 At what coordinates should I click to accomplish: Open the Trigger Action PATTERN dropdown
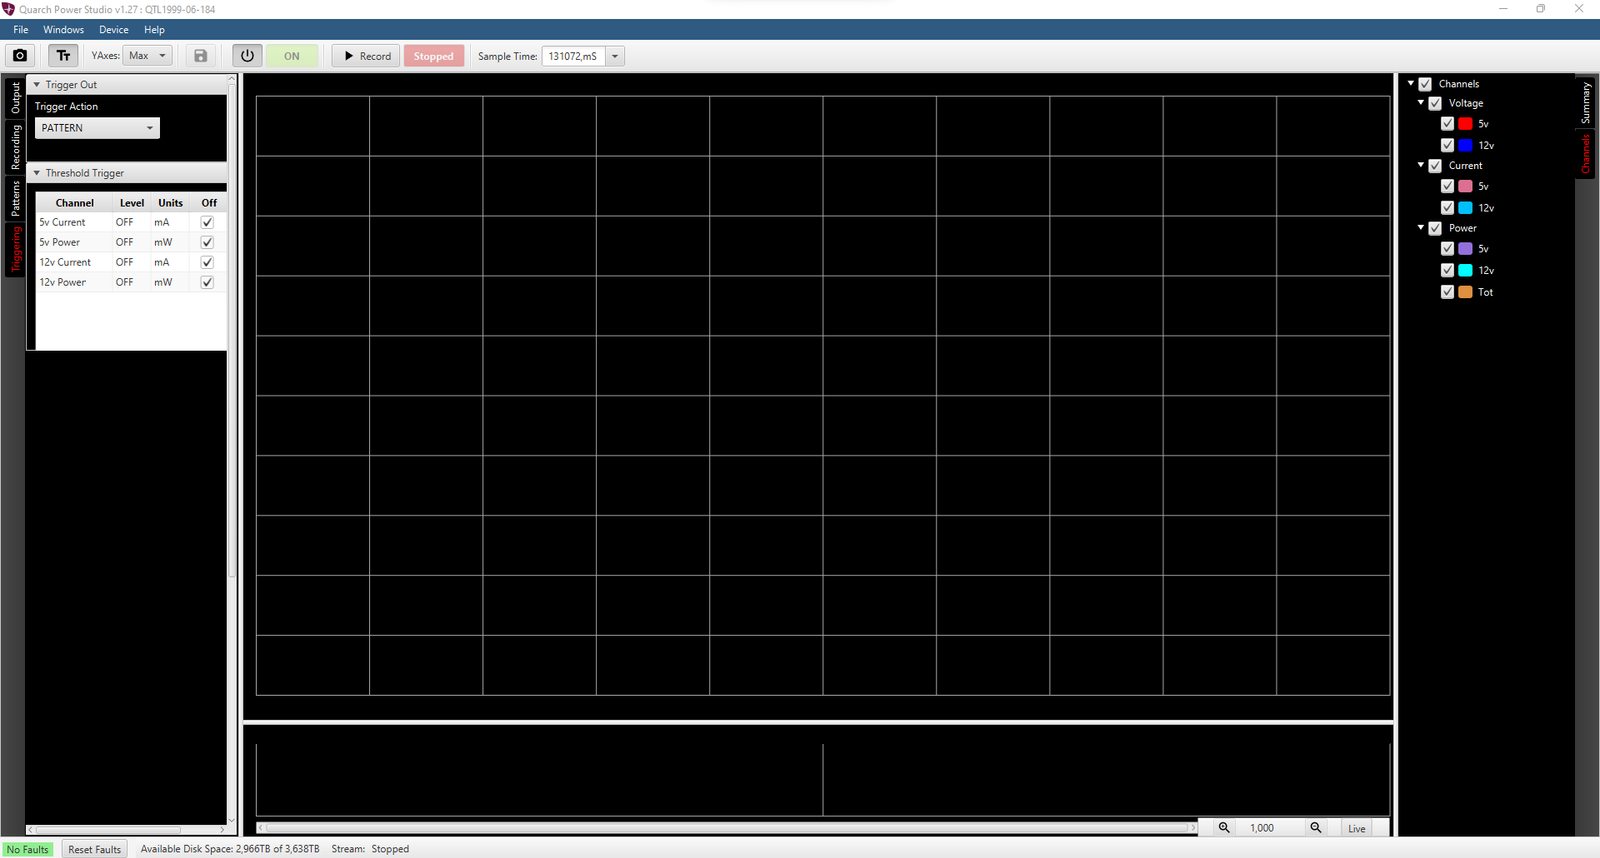(97, 128)
